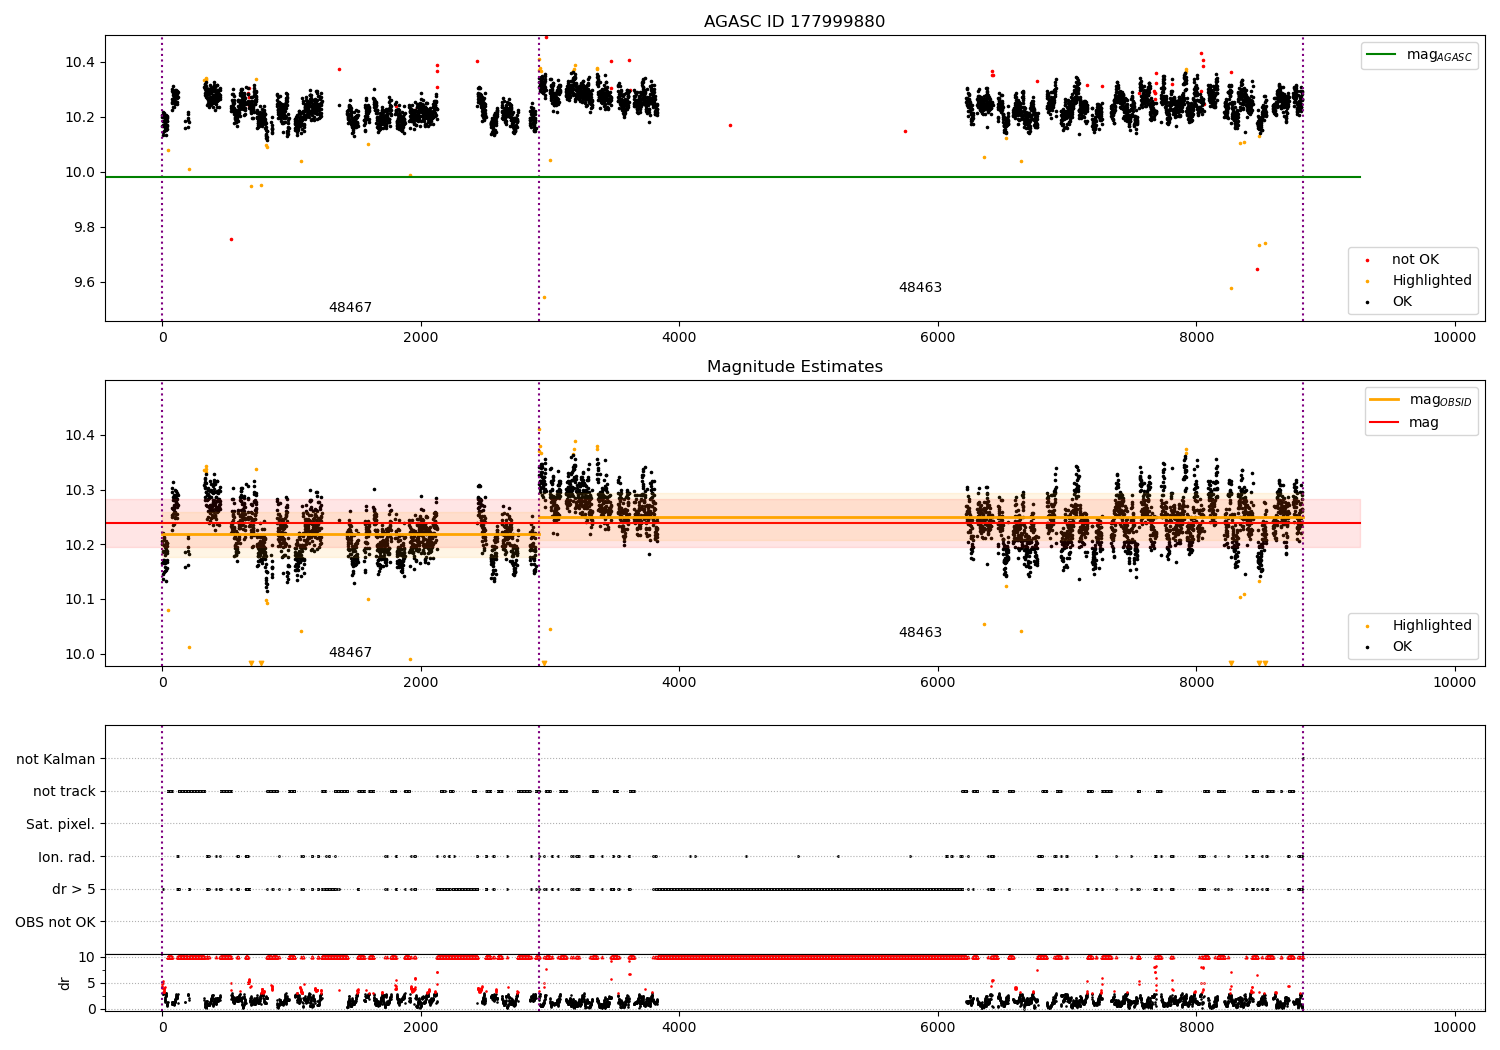
Task: Click the 8000 x-axis tick of the middle plot
Action: coord(1196,683)
